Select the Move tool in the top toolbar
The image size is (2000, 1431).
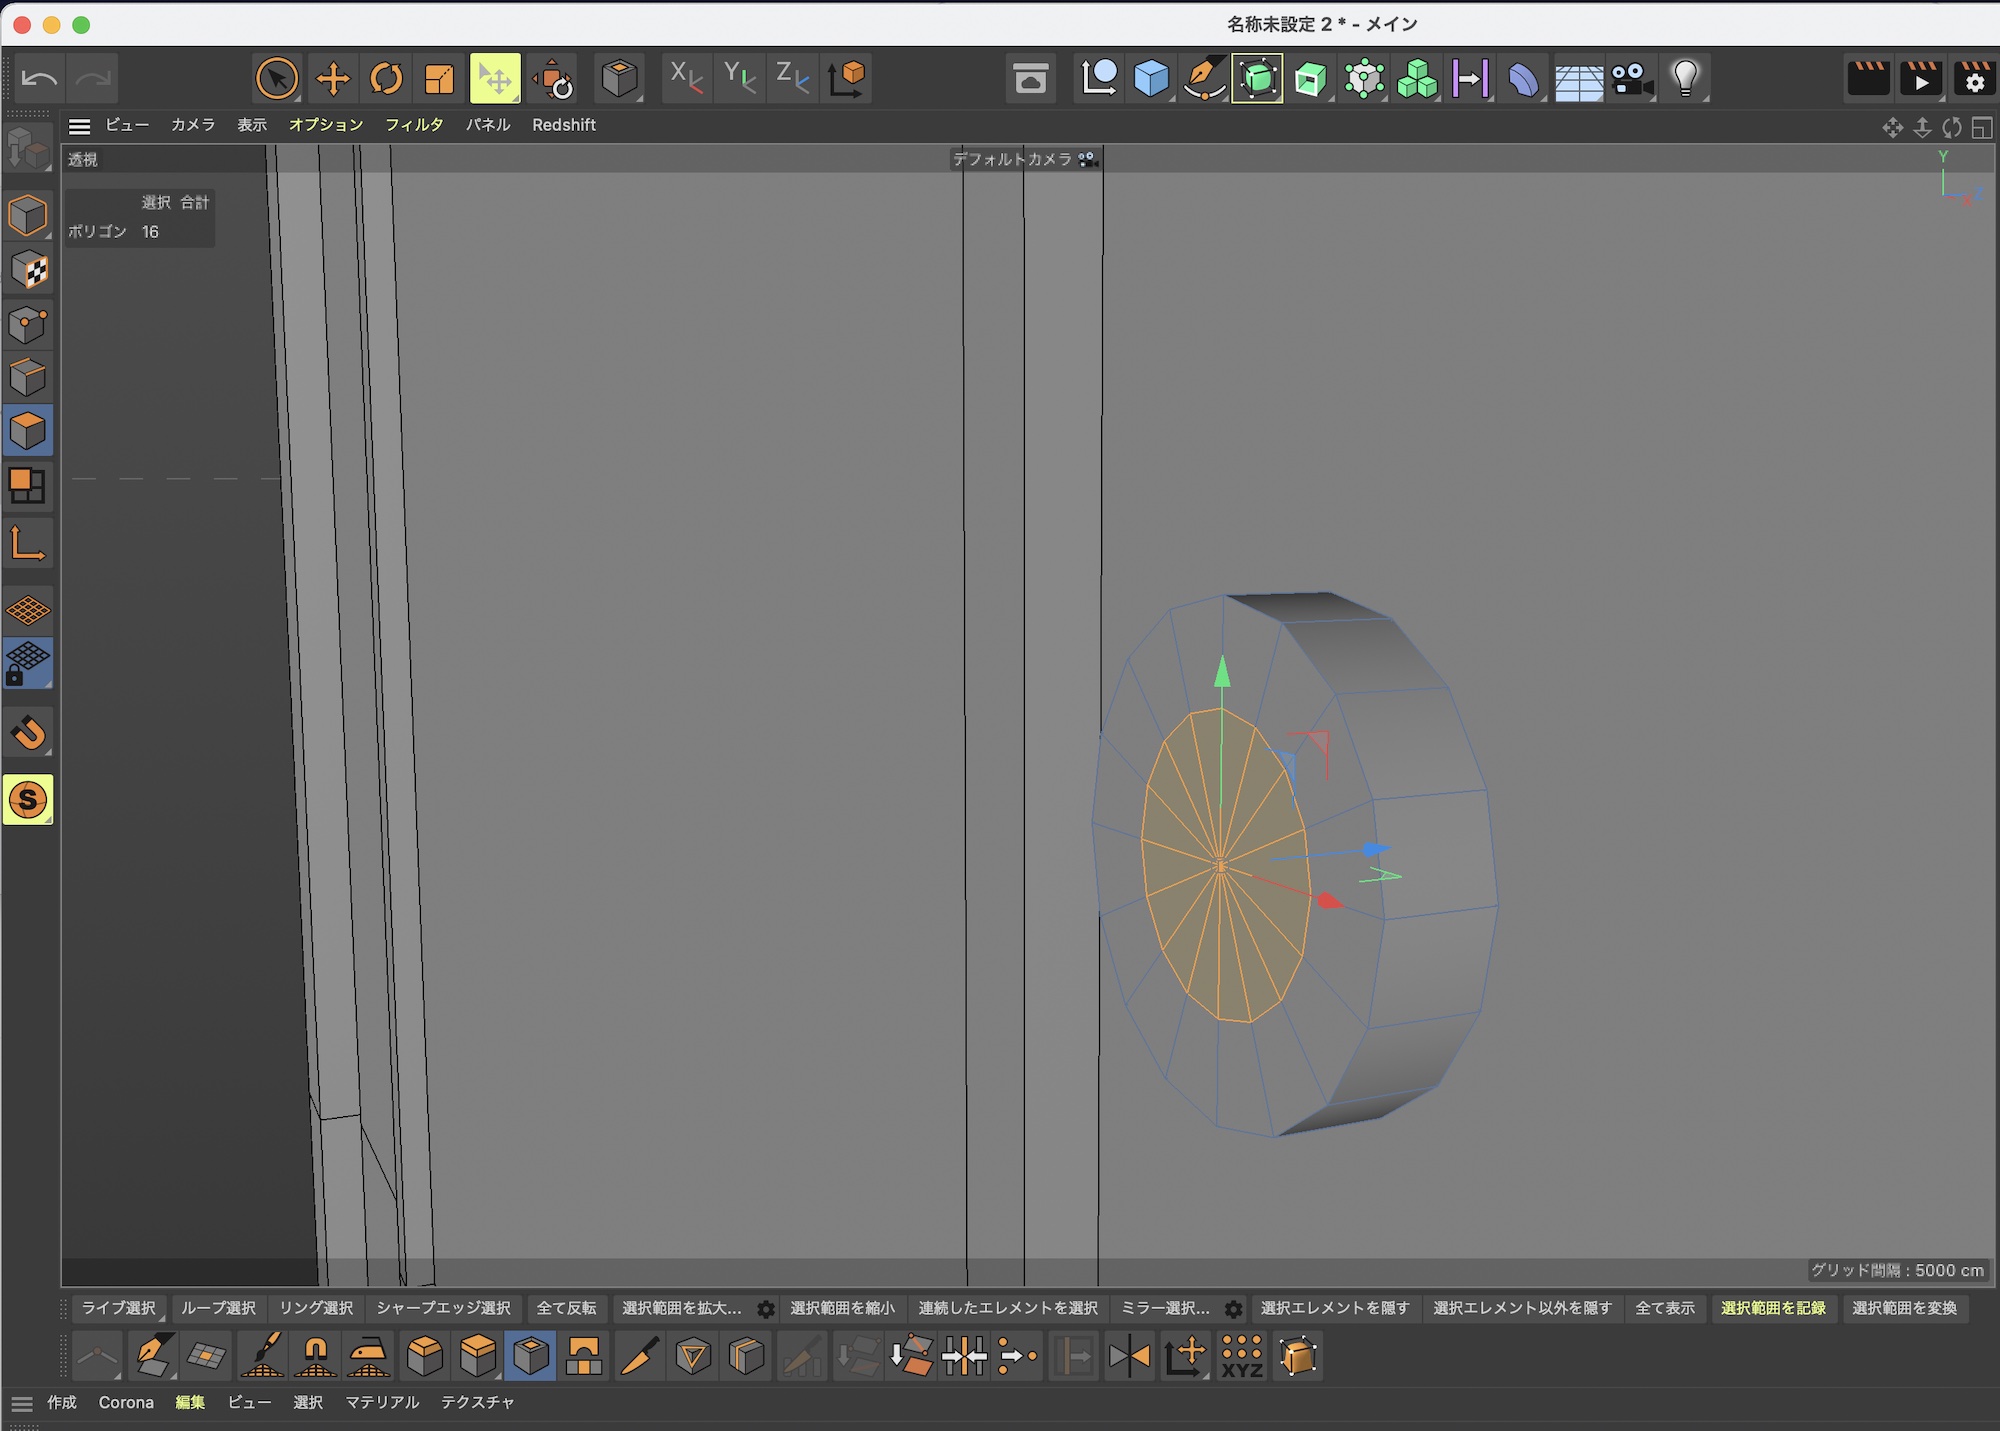pos(332,78)
